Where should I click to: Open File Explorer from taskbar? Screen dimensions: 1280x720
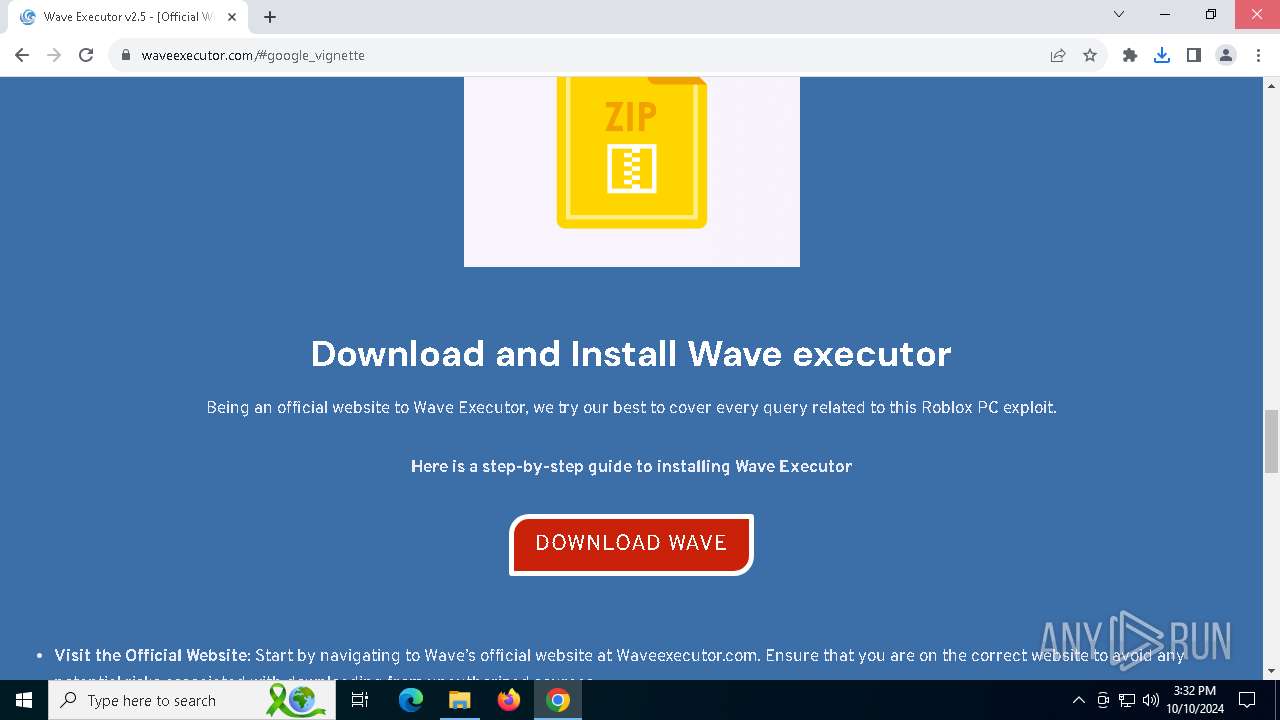(459, 700)
